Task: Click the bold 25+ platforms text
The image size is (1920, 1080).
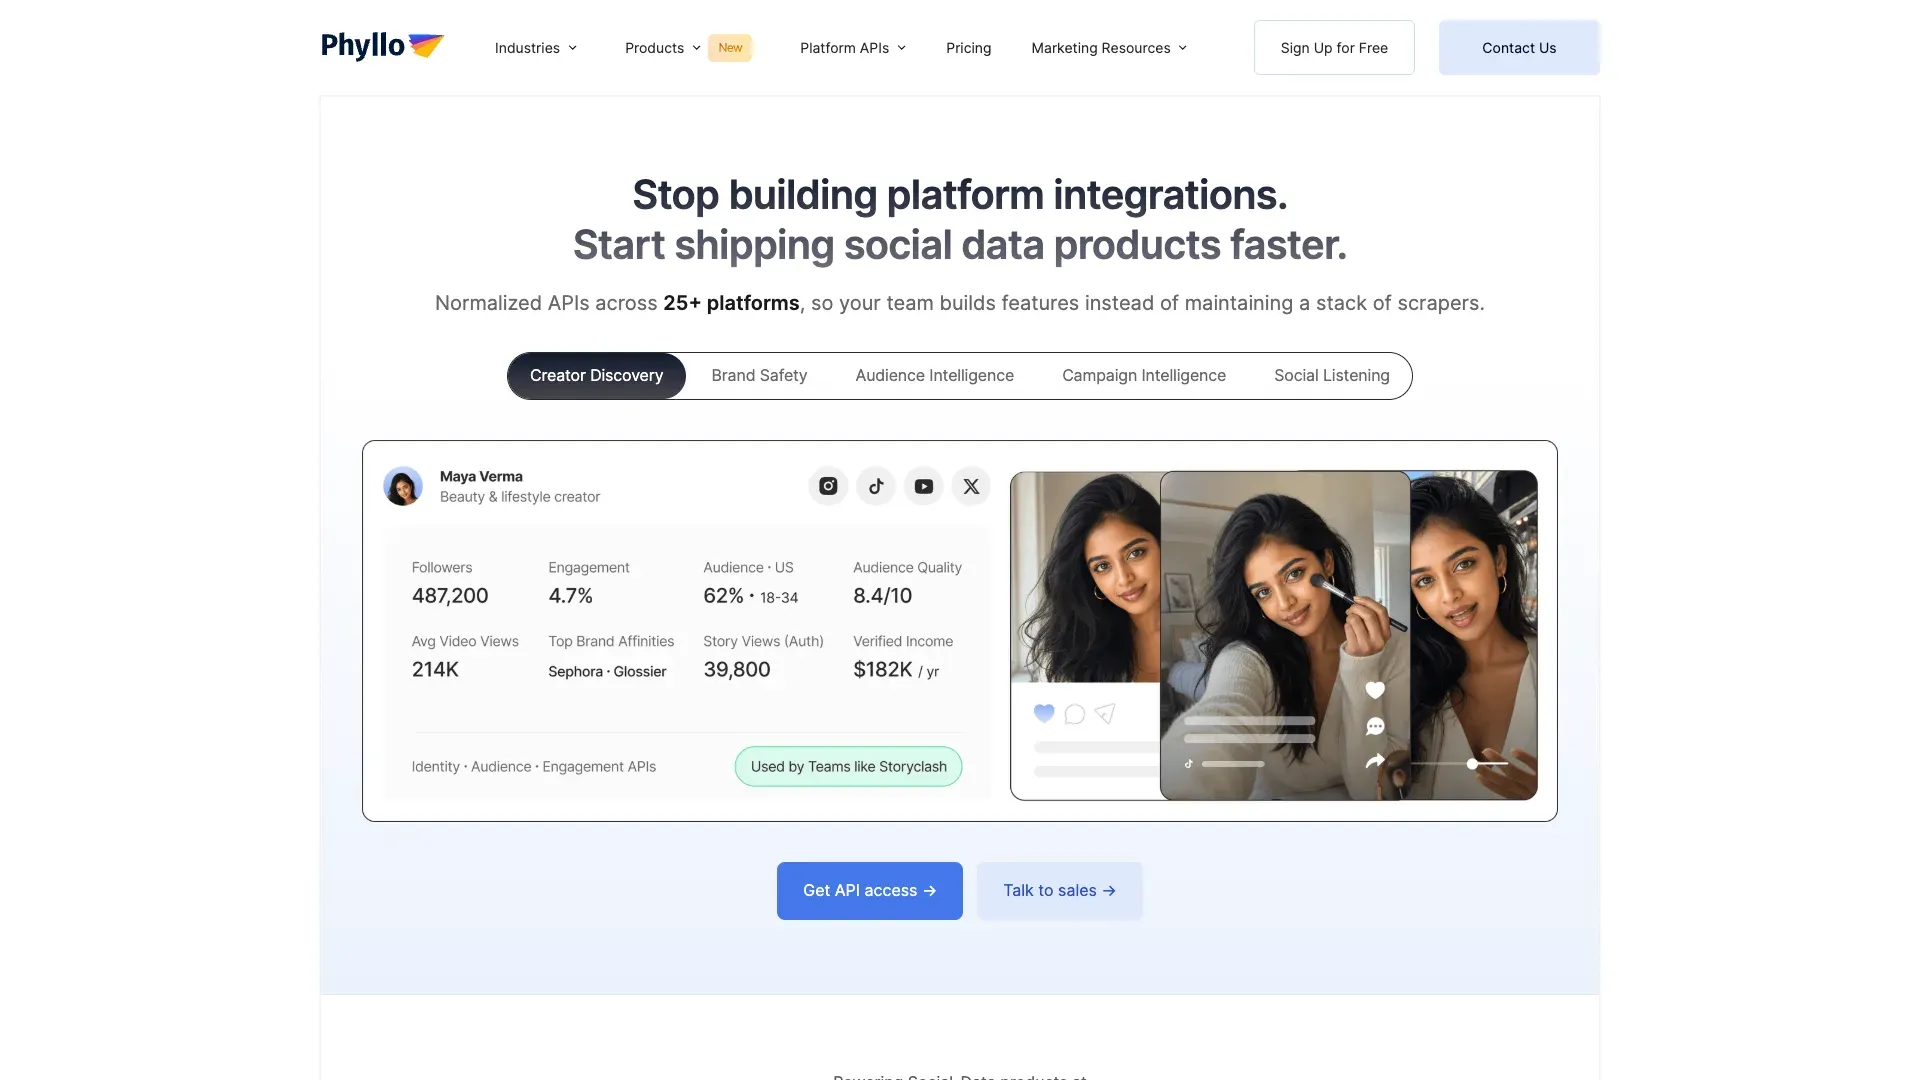Action: tap(731, 303)
